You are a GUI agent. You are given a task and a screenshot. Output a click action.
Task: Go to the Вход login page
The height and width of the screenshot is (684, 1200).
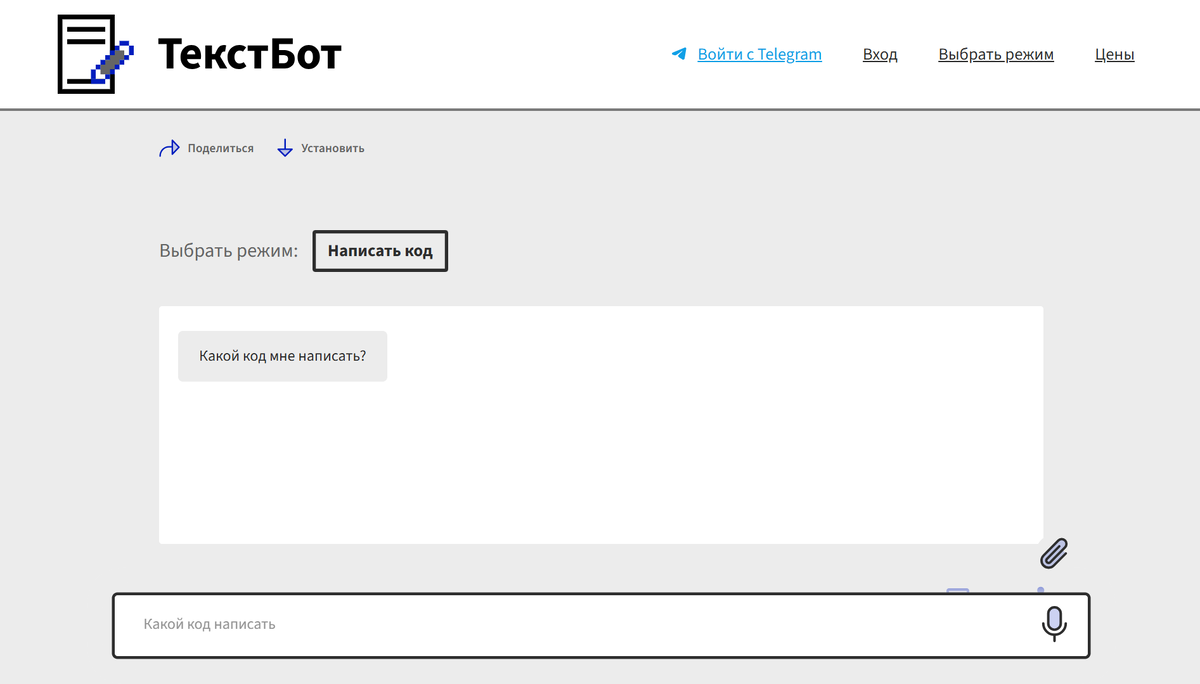click(880, 54)
